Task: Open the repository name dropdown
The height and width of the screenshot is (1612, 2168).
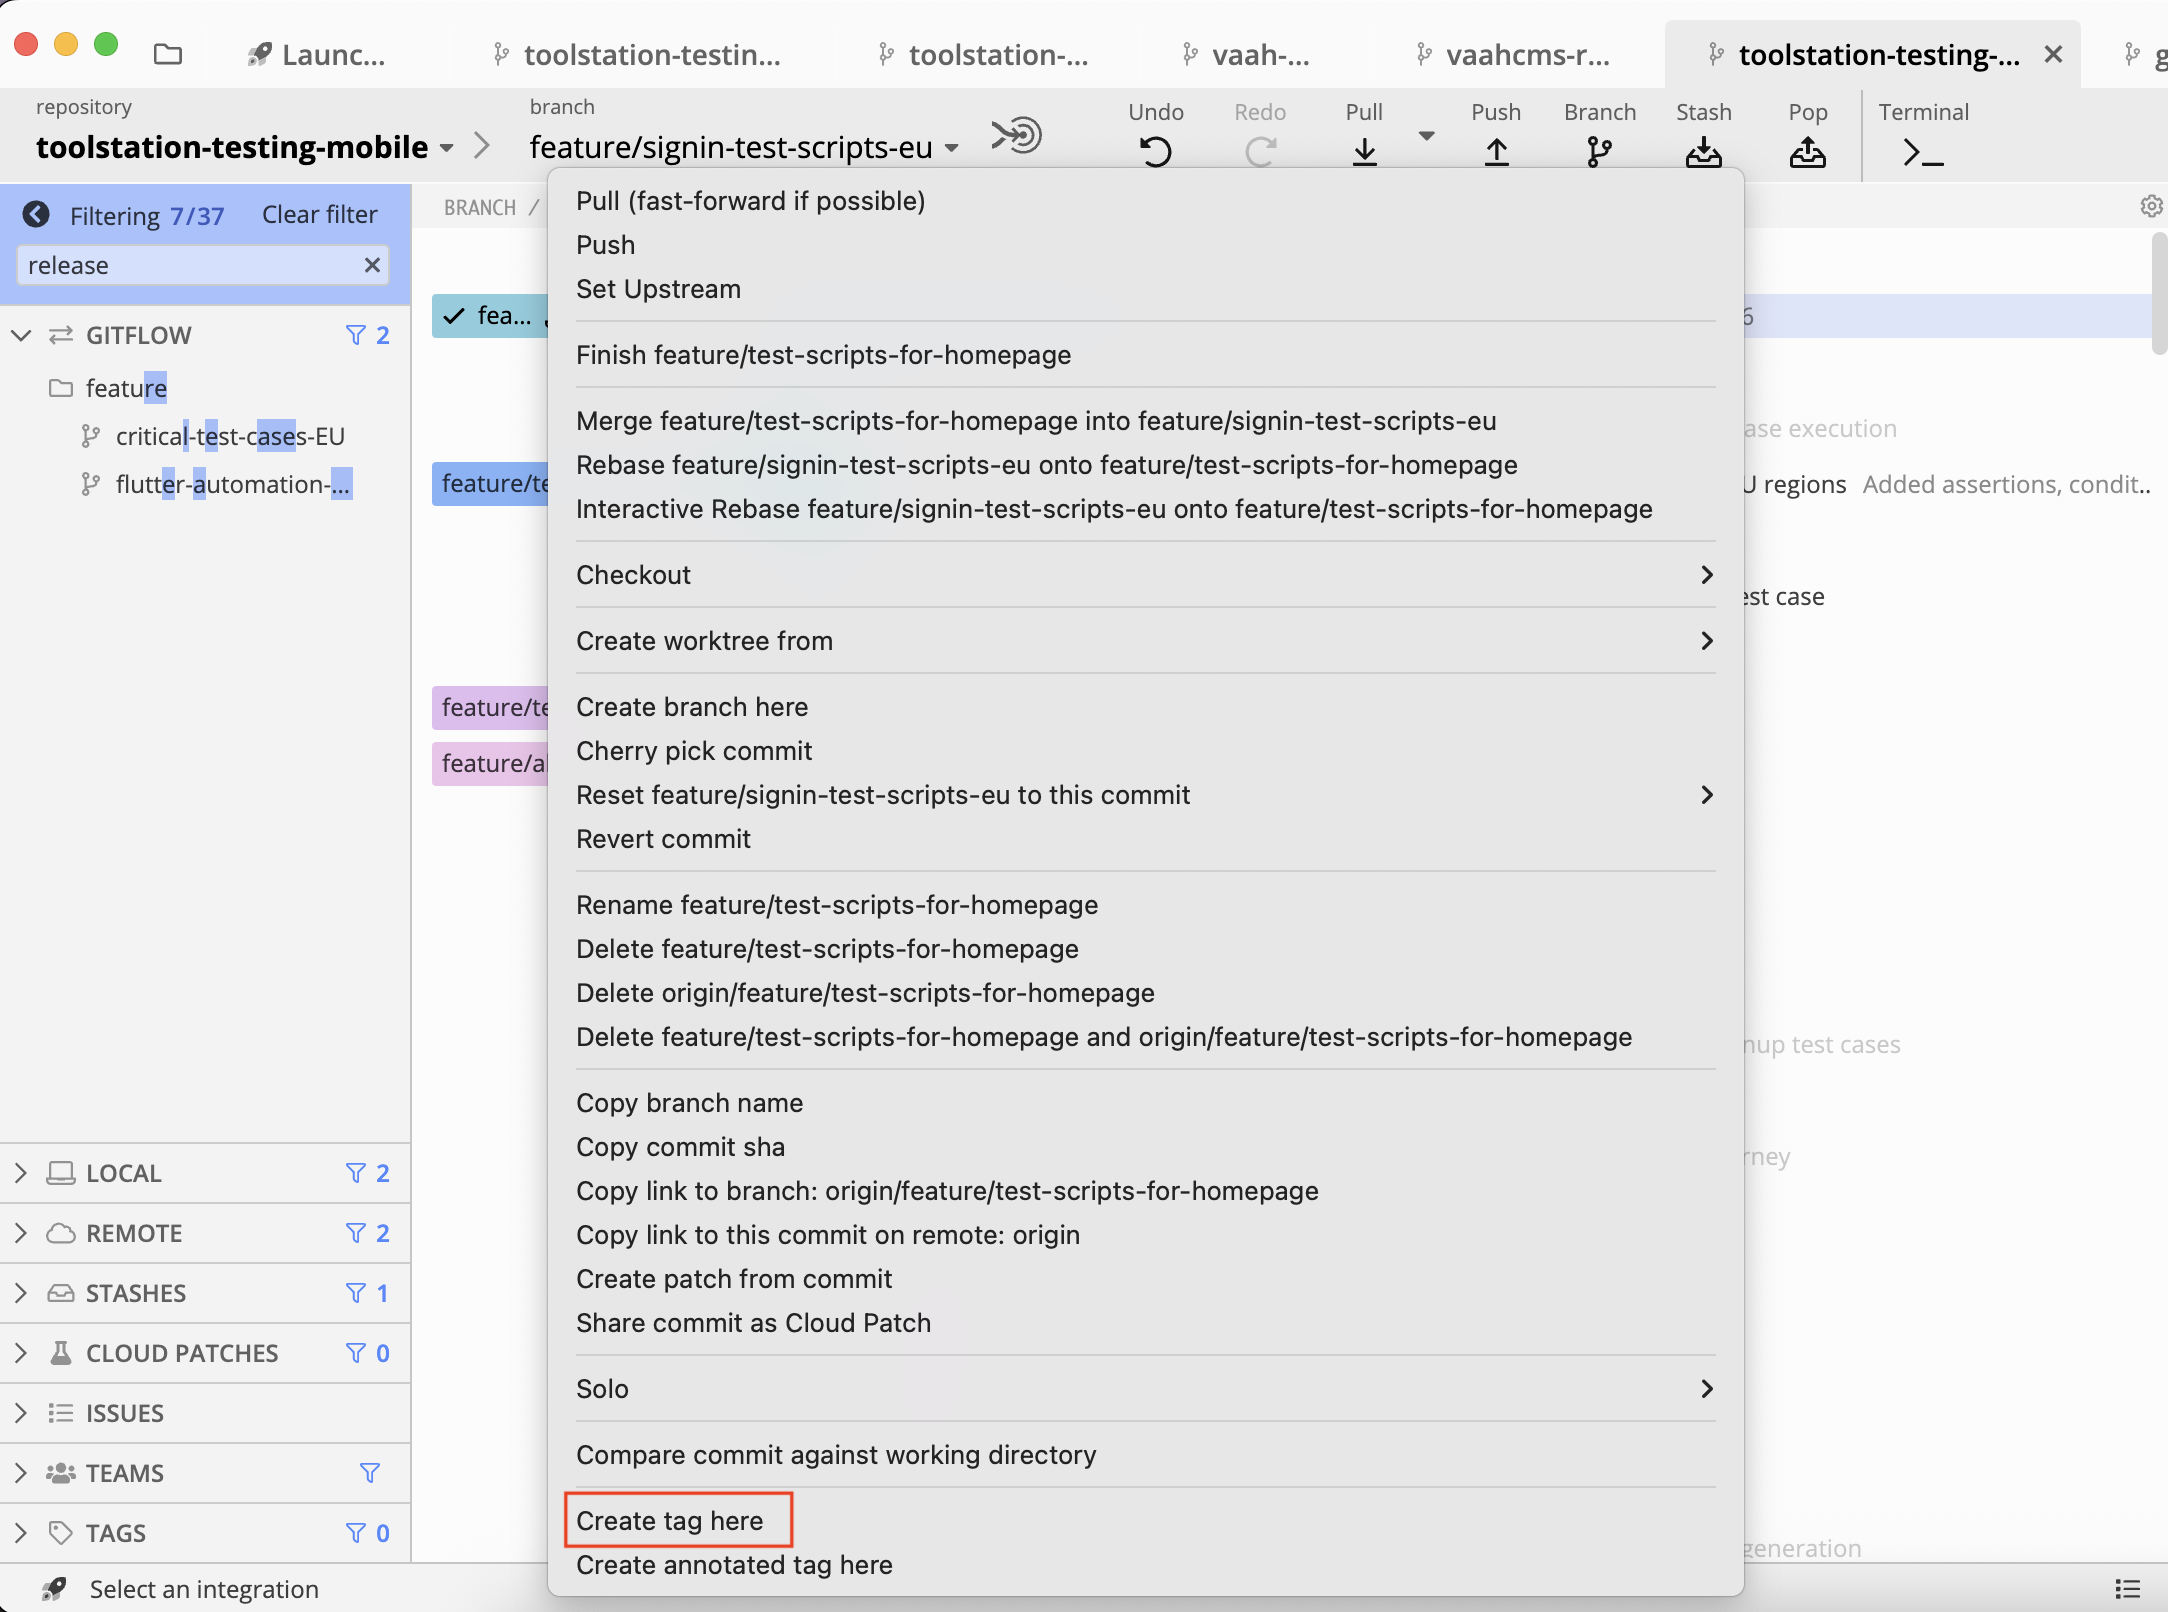Action: click(x=446, y=148)
